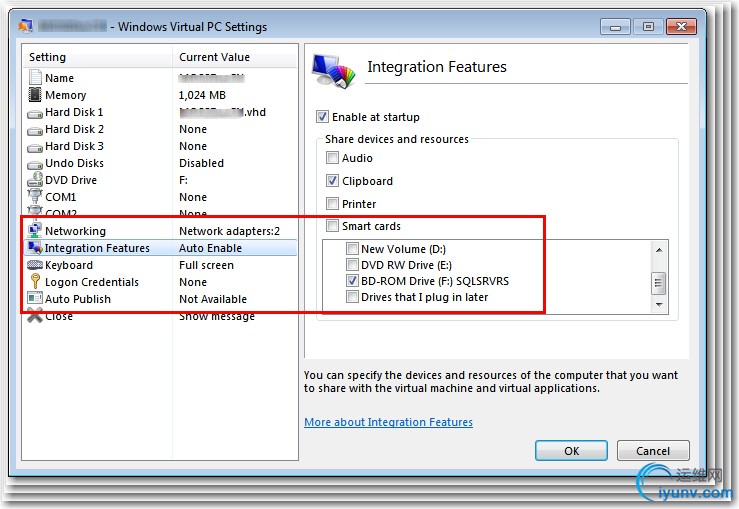
Task: Click the Keyboard icon in settings list
Action: (x=35, y=265)
